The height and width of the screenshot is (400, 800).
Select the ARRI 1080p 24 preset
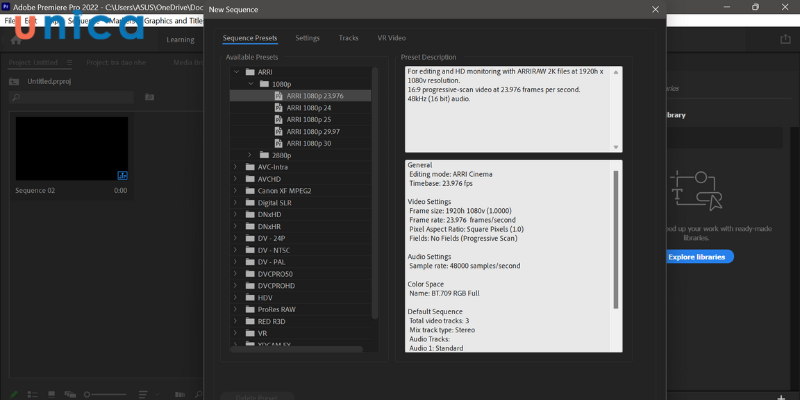pyautogui.click(x=308, y=107)
